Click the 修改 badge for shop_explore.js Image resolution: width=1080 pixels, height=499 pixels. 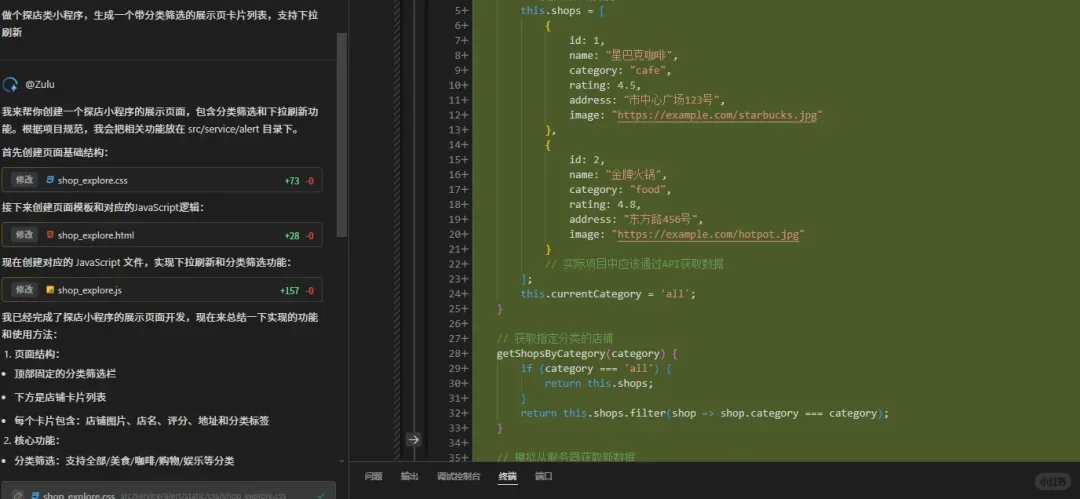coord(24,290)
